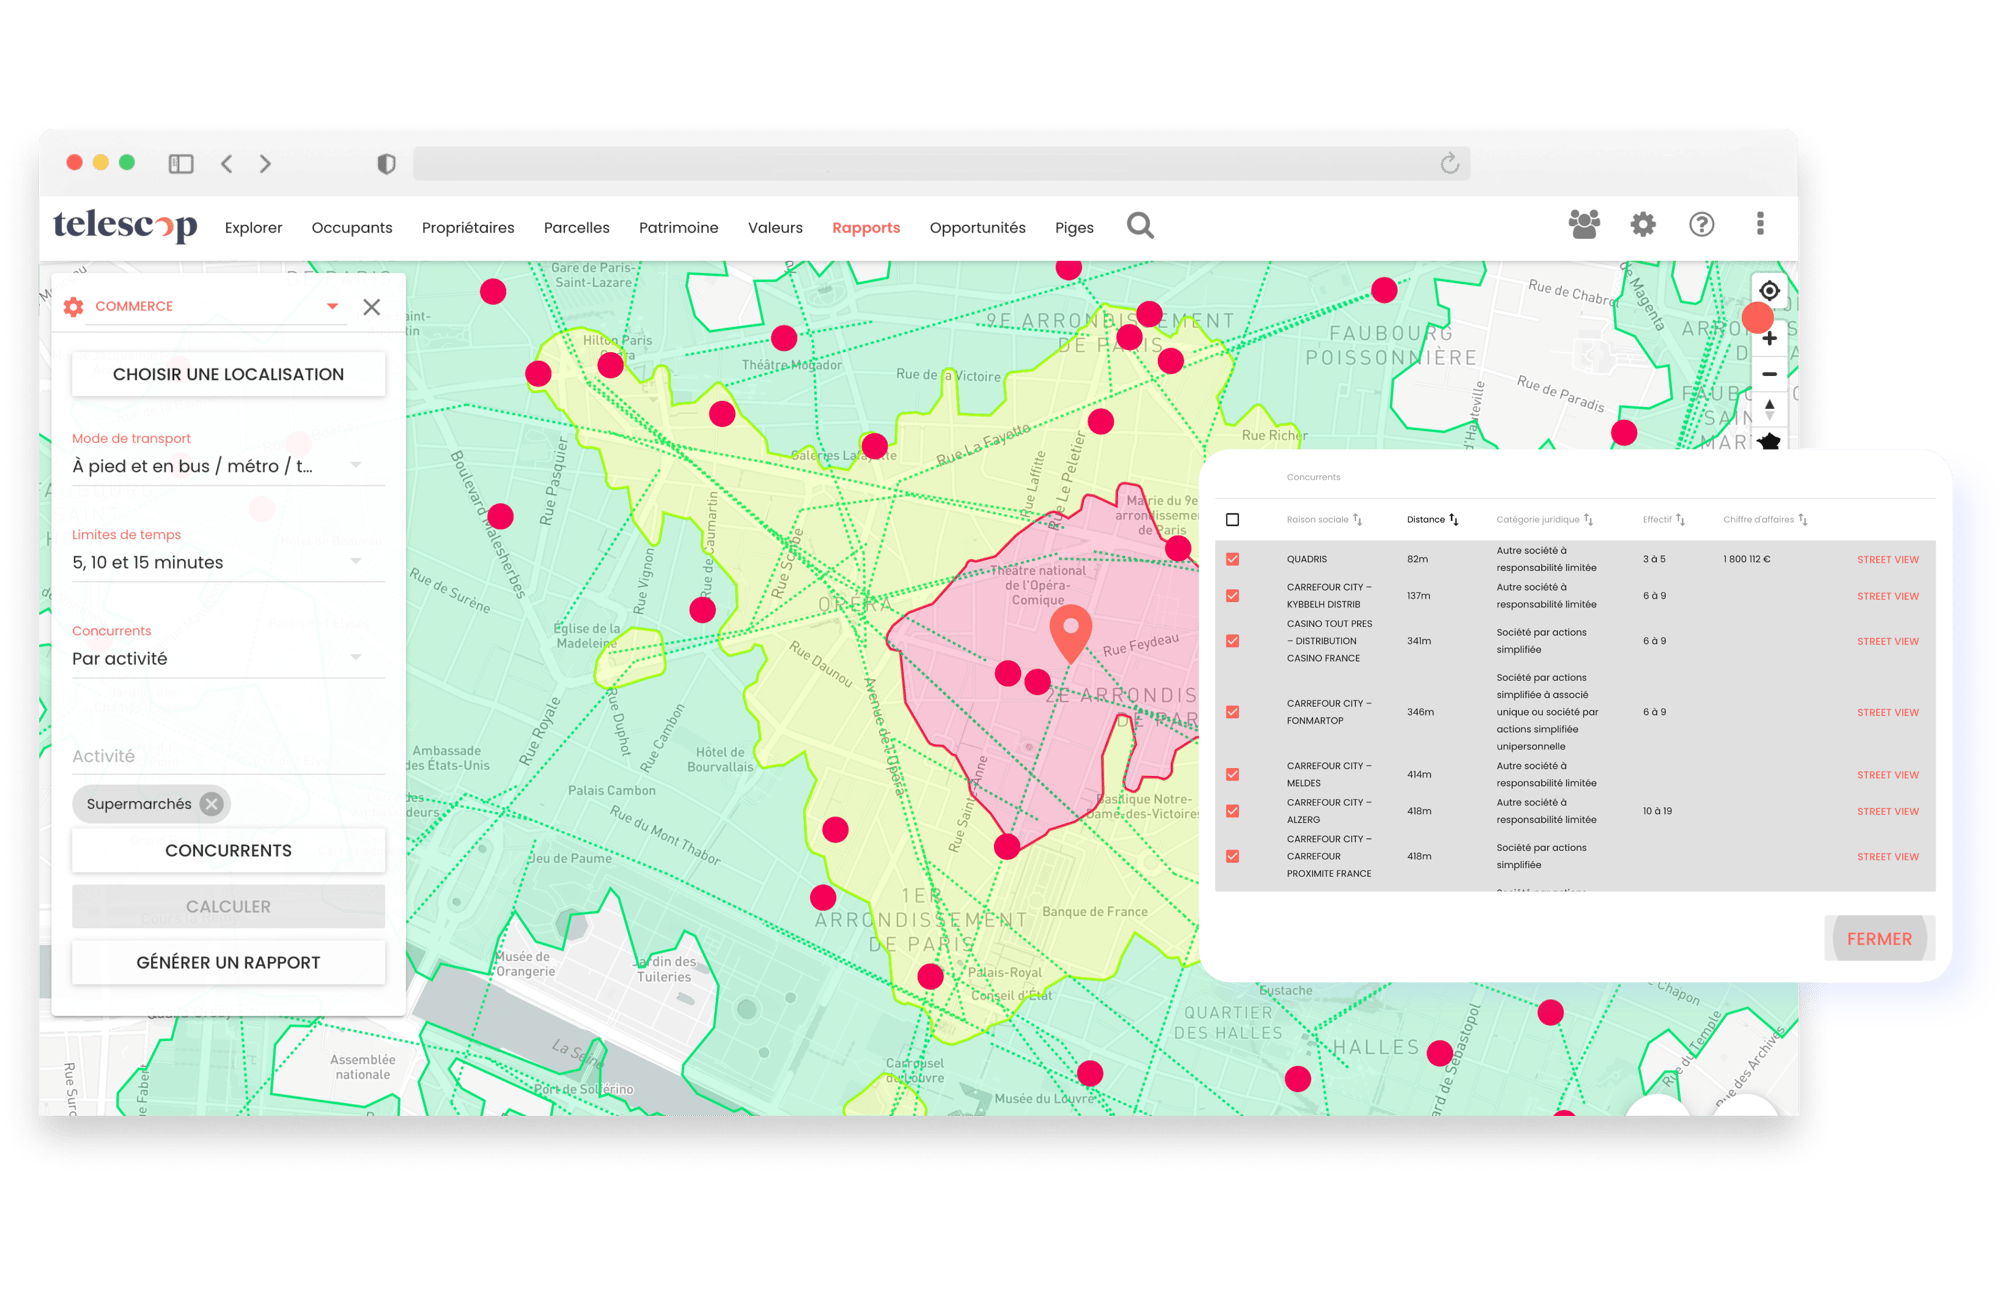Sort by Catégorie juridique column
Viewport: 2000px width, 1292px height.
point(1544,519)
